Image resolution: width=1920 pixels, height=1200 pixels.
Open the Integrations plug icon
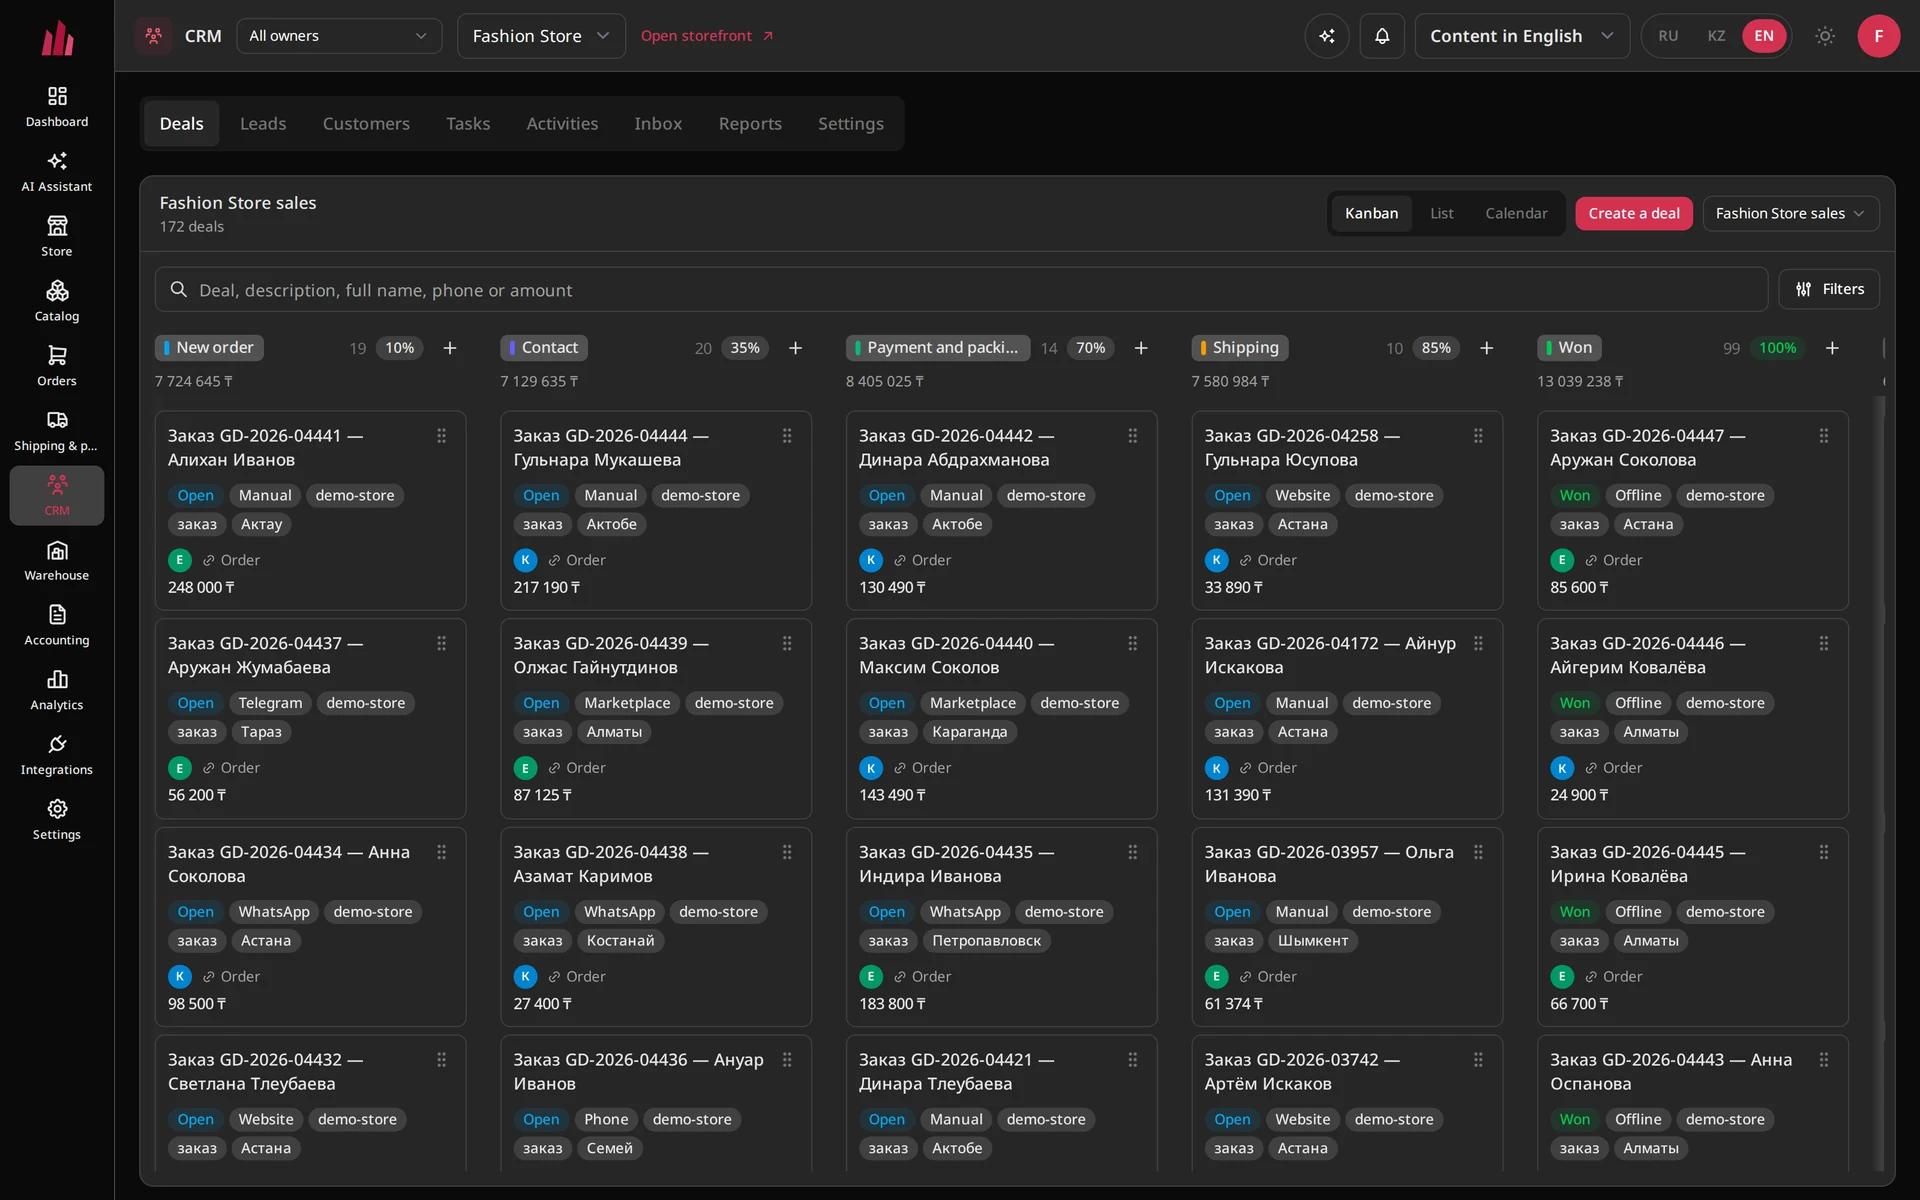tap(57, 744)
